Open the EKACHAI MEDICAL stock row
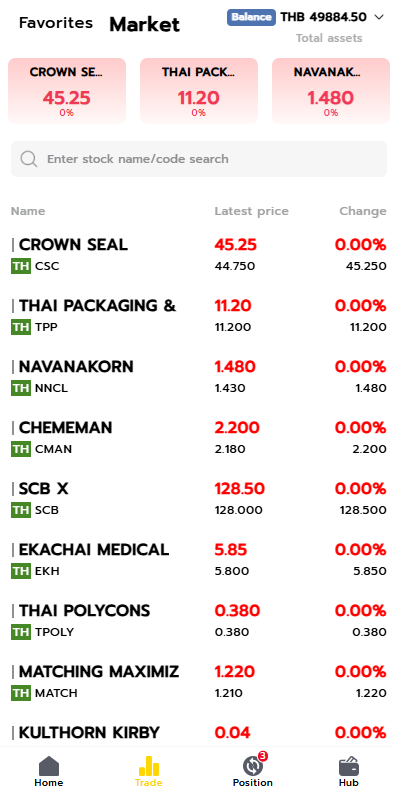The image size is (394, 793). pyautogui.click(x=199, y=560)
